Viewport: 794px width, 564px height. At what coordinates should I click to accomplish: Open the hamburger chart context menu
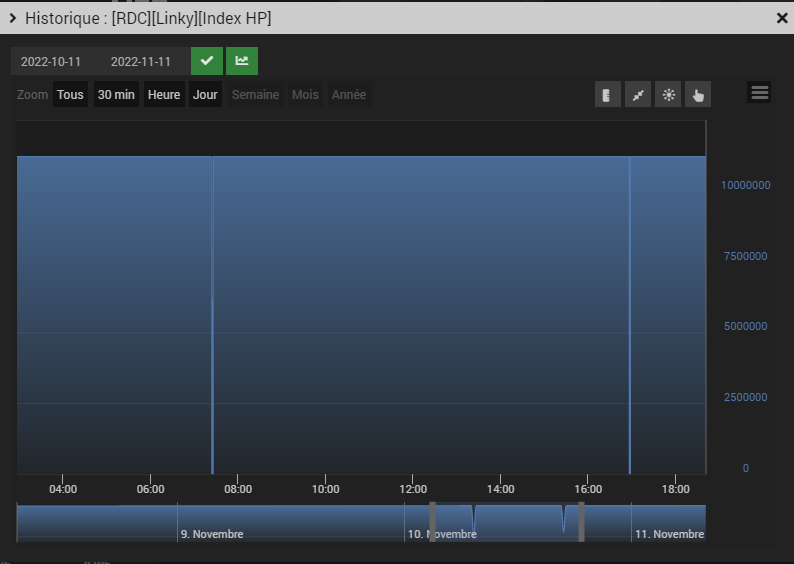pyautogui.click(x=759, y=93)
